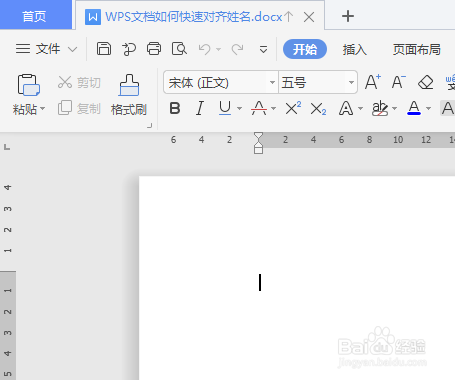Click the Save icon in quick toolbar

click(104, 49)
